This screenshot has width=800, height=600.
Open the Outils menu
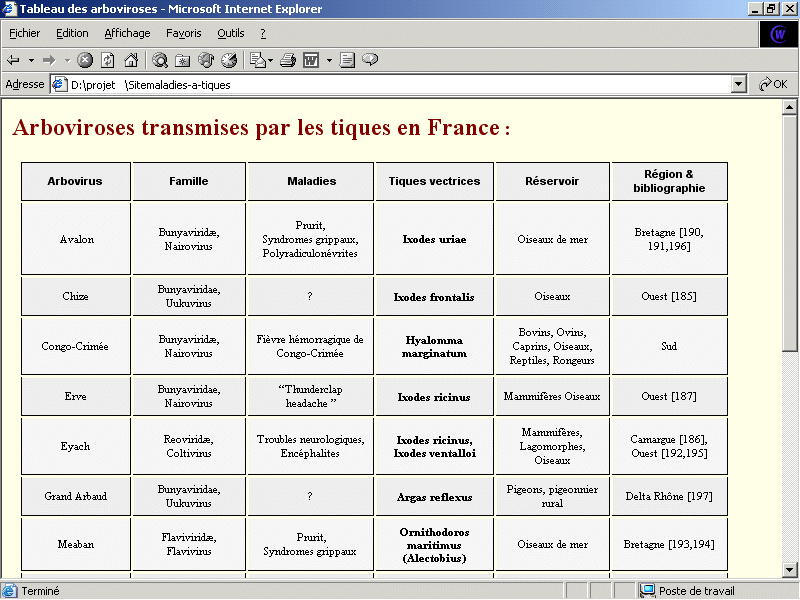point(231,33)
